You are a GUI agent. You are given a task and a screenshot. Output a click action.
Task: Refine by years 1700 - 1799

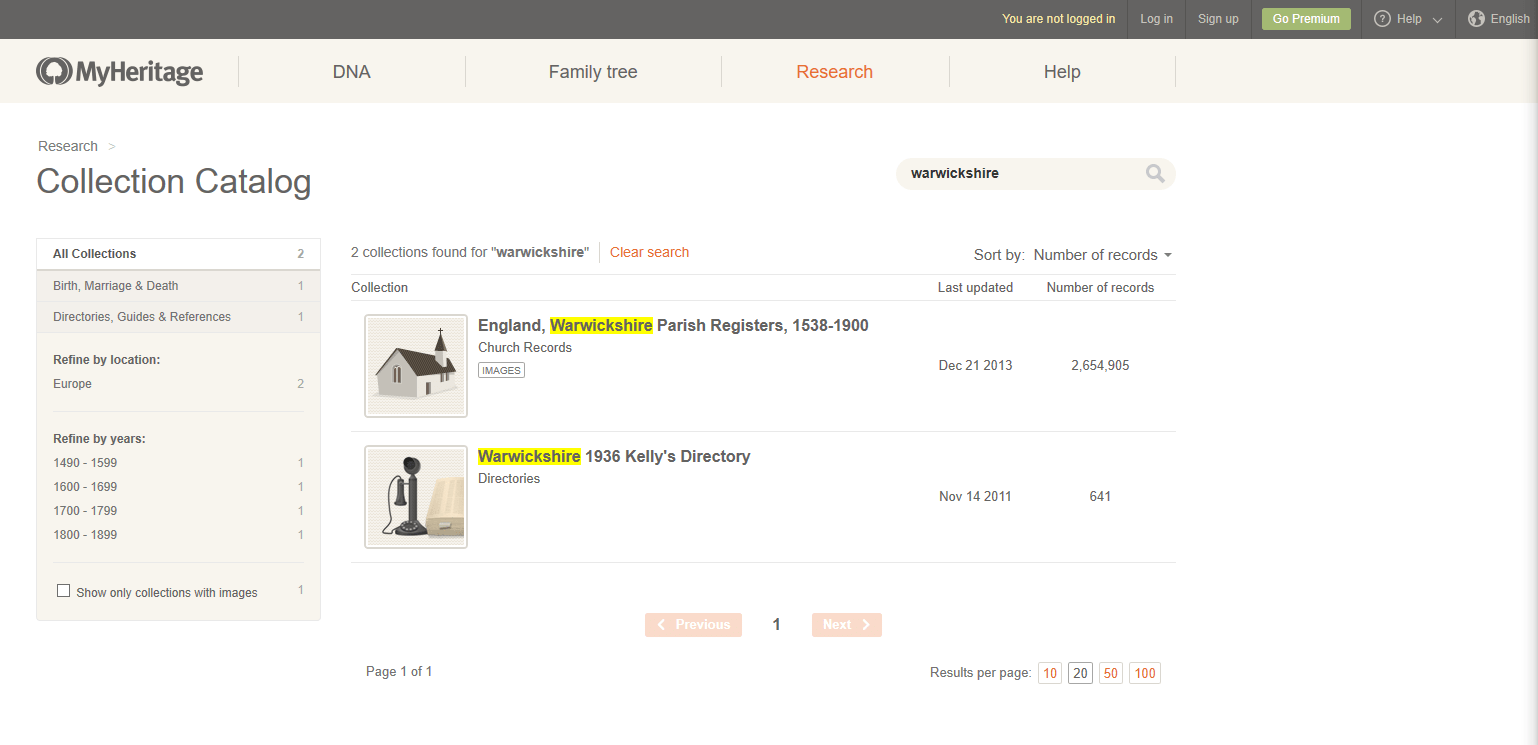pyautogui.click(x=85, y=511)
